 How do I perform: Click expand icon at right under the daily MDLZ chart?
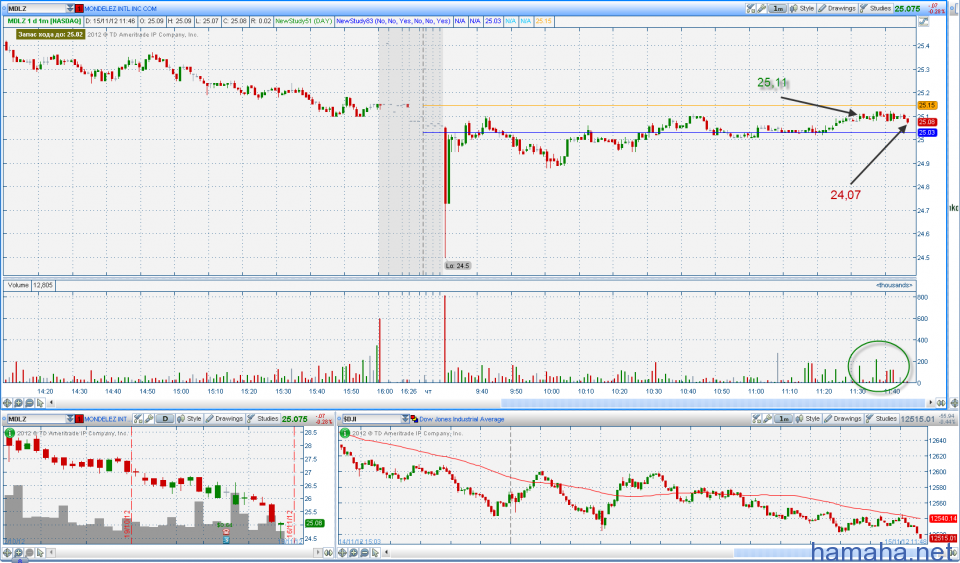(328, 553)
